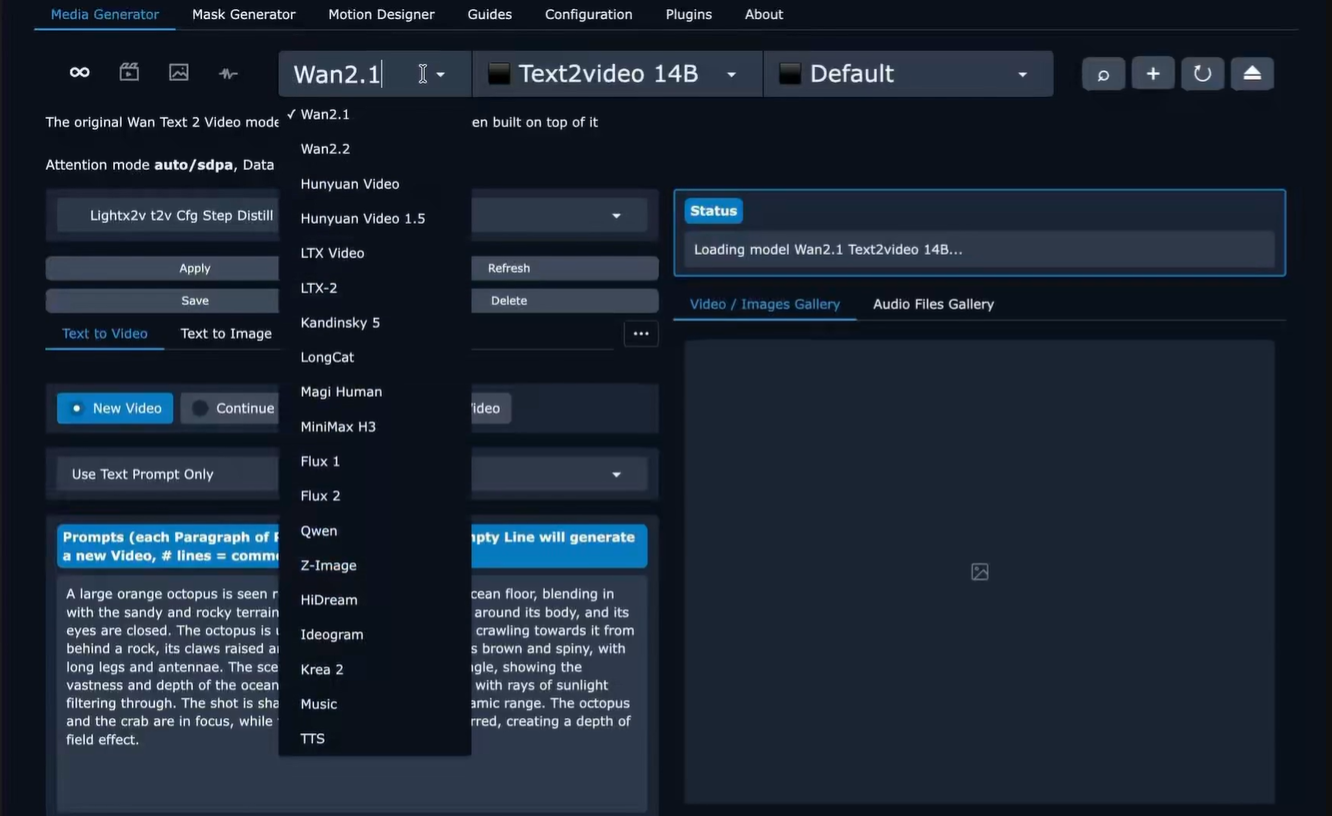
Task: Click the image picture icon
Action: (179, 72)
